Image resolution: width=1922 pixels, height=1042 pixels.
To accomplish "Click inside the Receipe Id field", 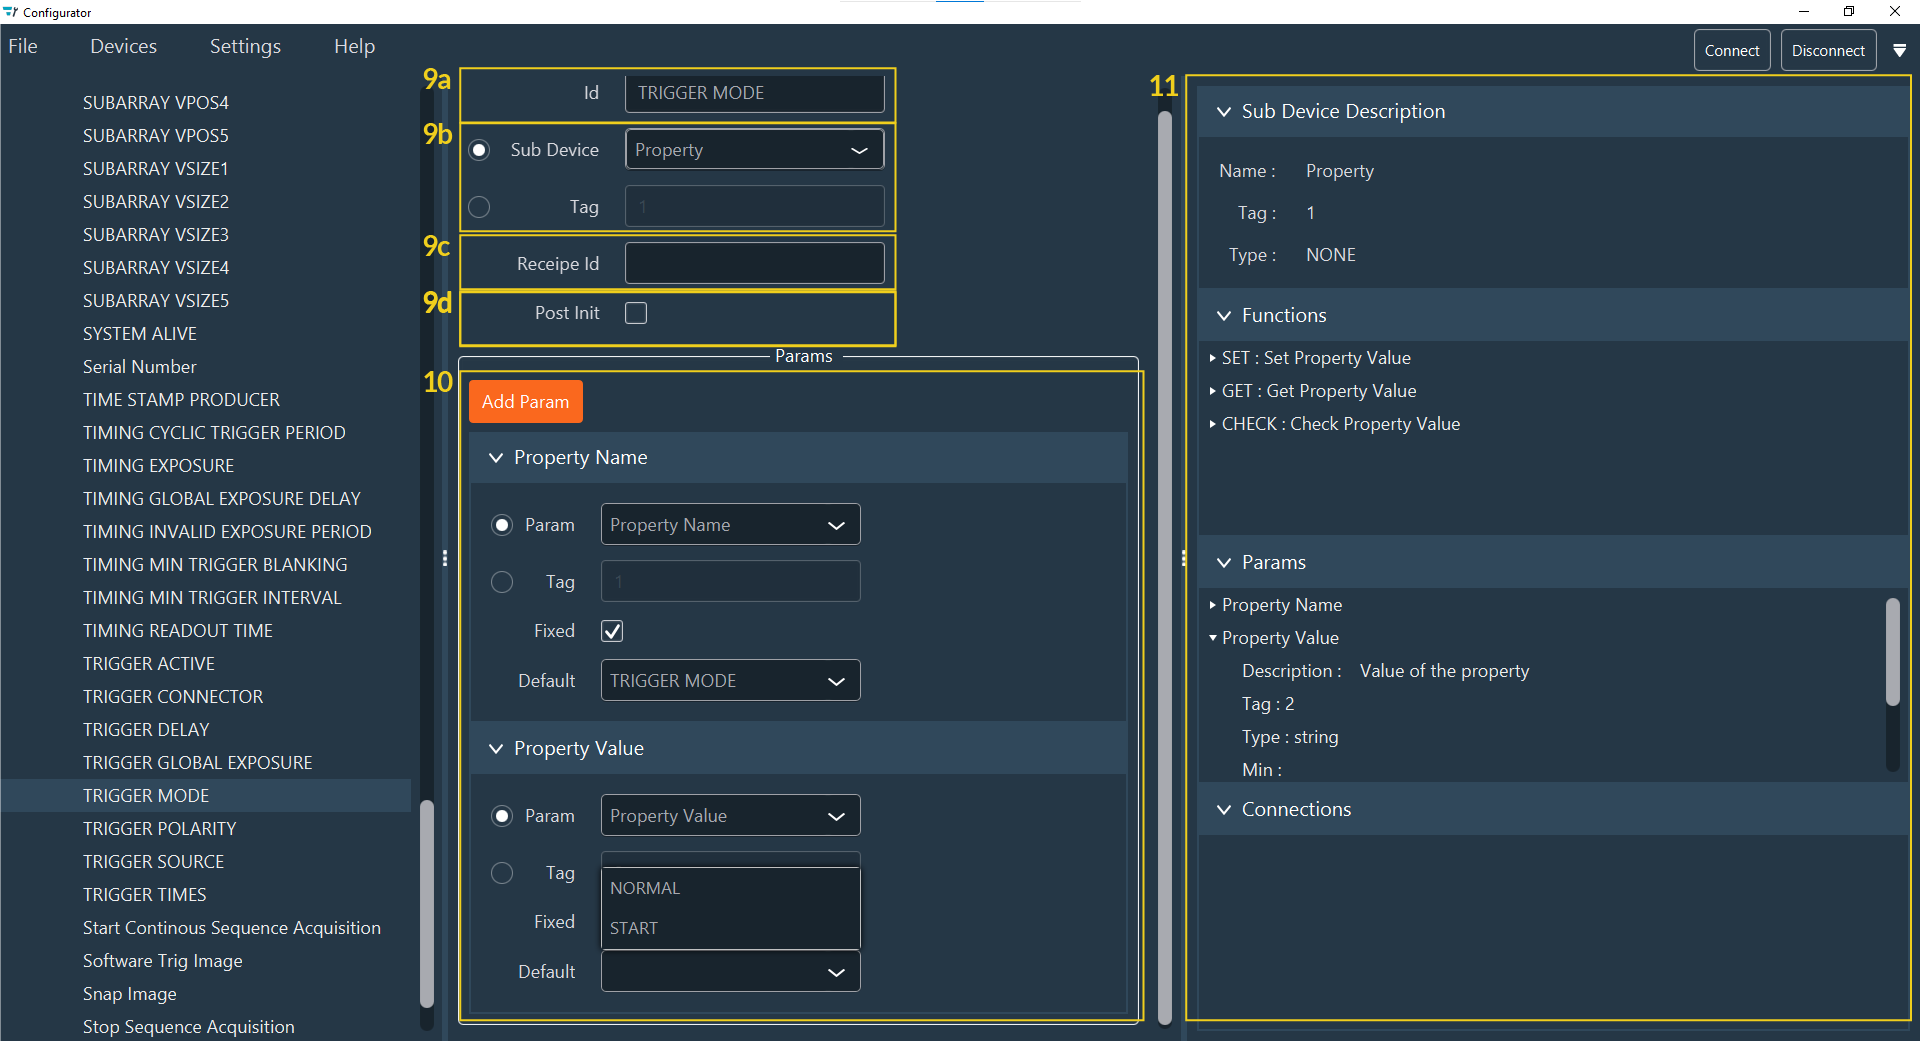I will point(754,262).
